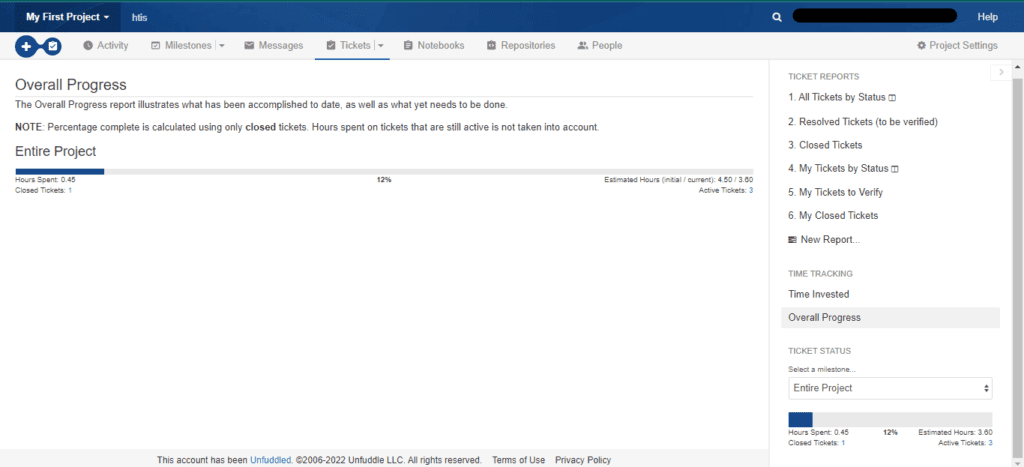Open the Closed Tickets report
Viewport: 1024px width, 467px height.
(x=825, y=145)
